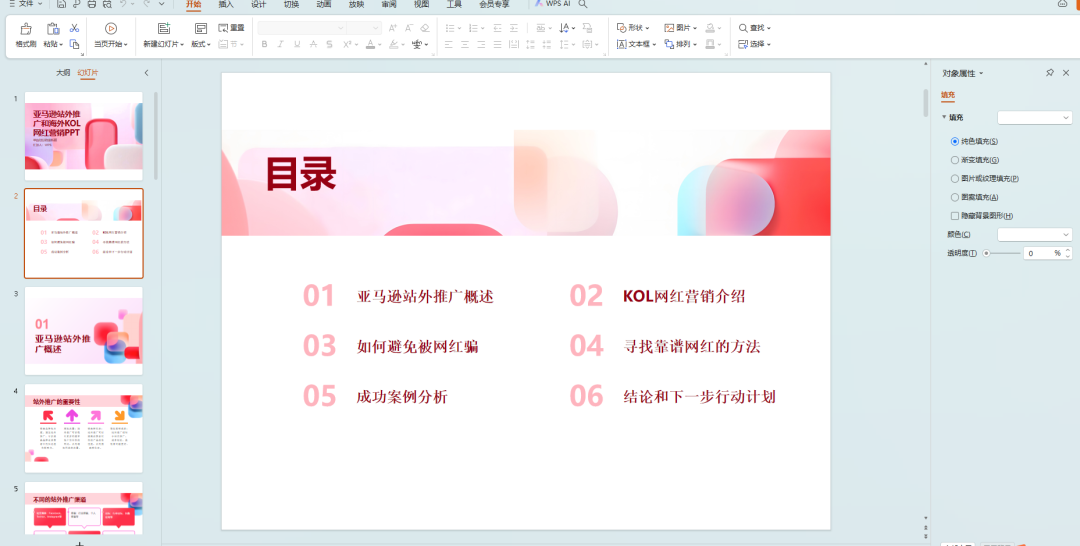The height and width of the screenshot is (546, 1080).
Task: Click the Format Painter (格式刷) icon
Action: [25, 29]
